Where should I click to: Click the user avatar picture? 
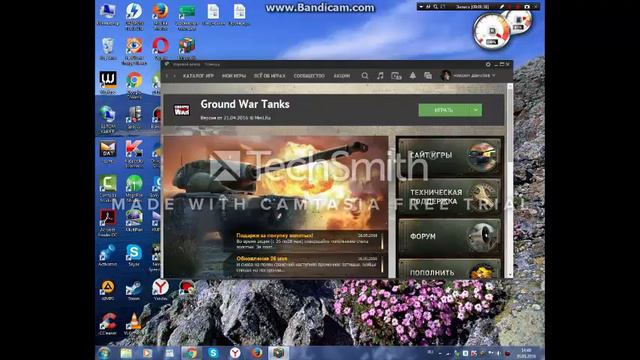[x=445, y=76]
